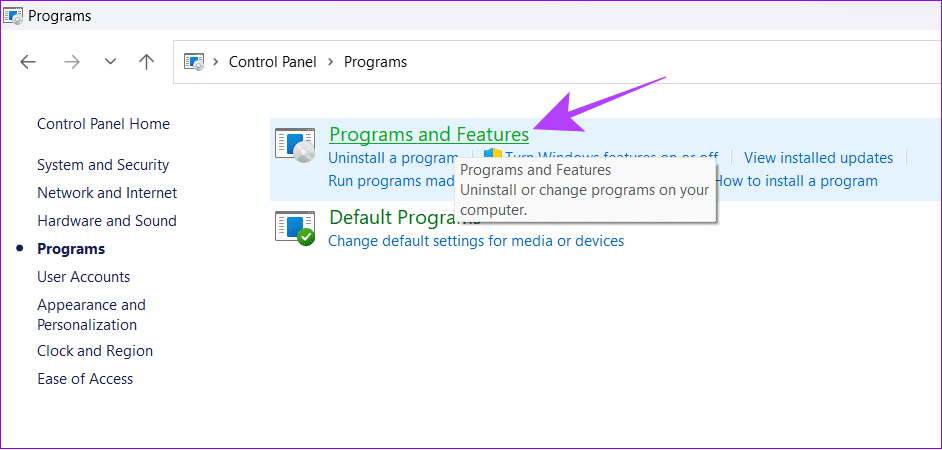Screen dimensions: 942x450
Task: Open the recent locations dropdown chevron
Action: (x=110, y=62)
